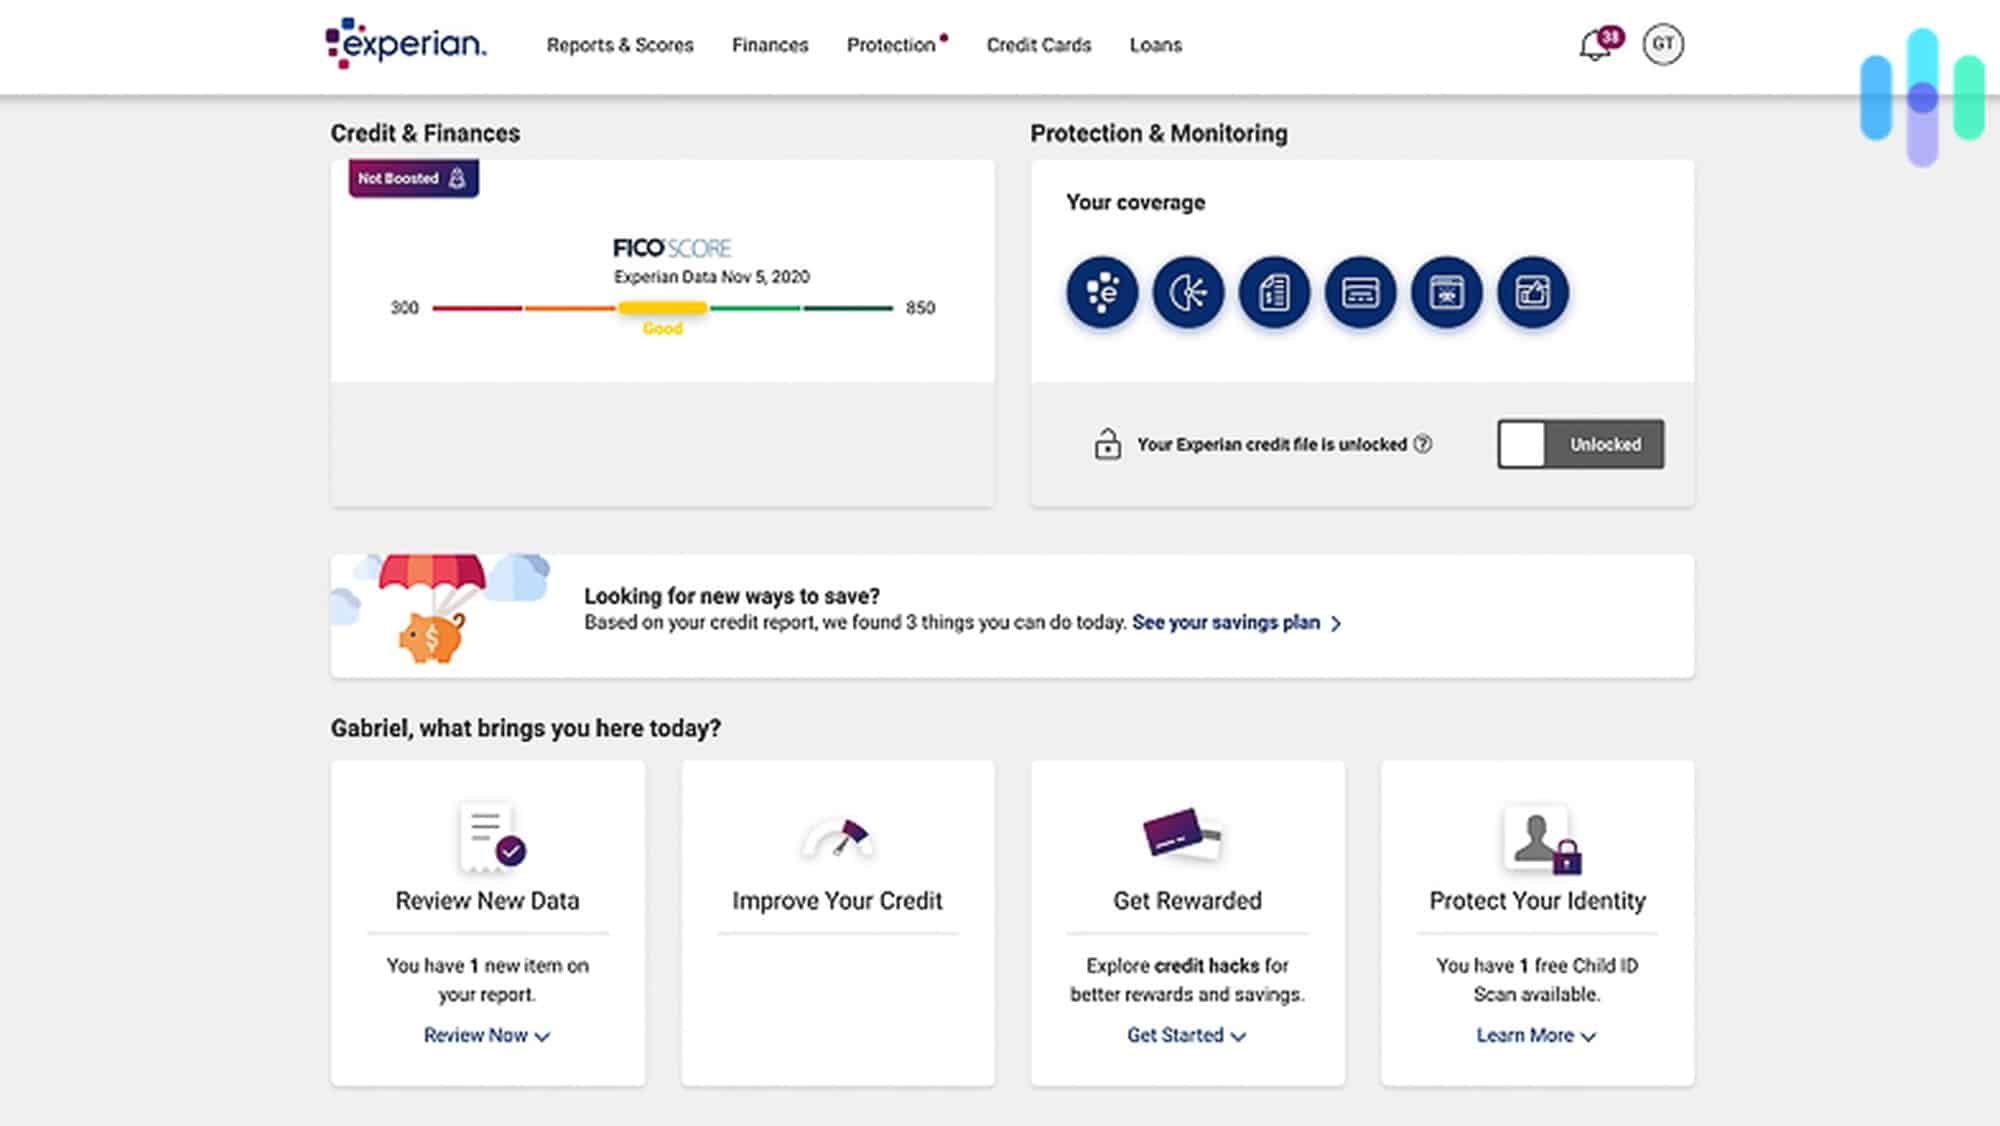
Task: Expand Review Now under Review New Data
Action: pyautogui.click(x=487, y=1035)
